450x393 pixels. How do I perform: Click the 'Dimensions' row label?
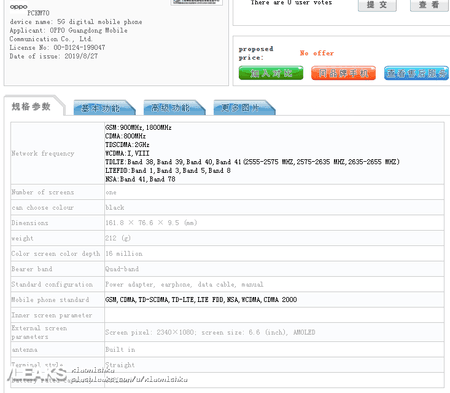pos(30,223)
